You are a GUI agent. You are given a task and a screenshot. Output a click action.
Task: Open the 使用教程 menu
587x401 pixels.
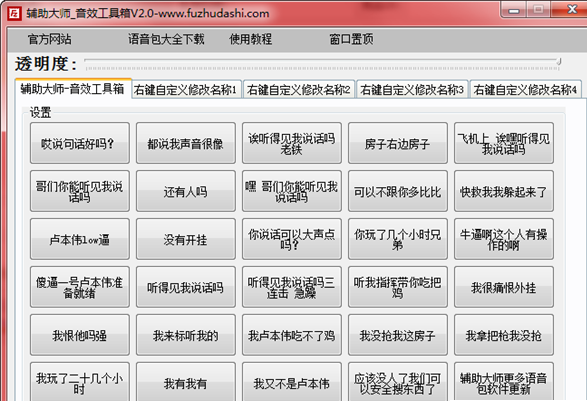point(250,39)
